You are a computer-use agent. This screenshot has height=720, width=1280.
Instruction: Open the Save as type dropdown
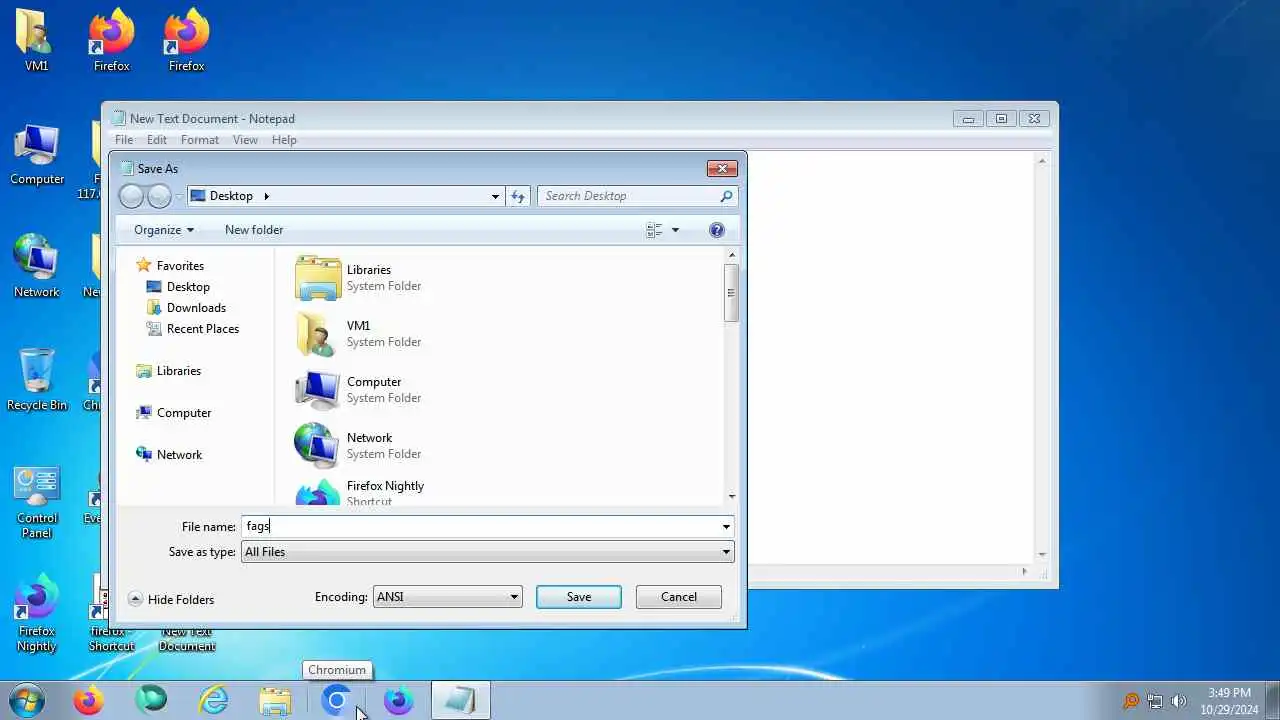(488, 552)
